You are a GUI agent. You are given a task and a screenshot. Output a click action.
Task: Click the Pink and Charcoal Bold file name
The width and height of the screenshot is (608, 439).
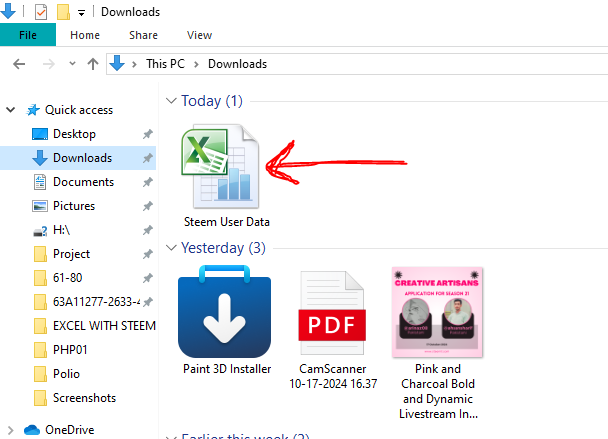(x=438, y=391)
